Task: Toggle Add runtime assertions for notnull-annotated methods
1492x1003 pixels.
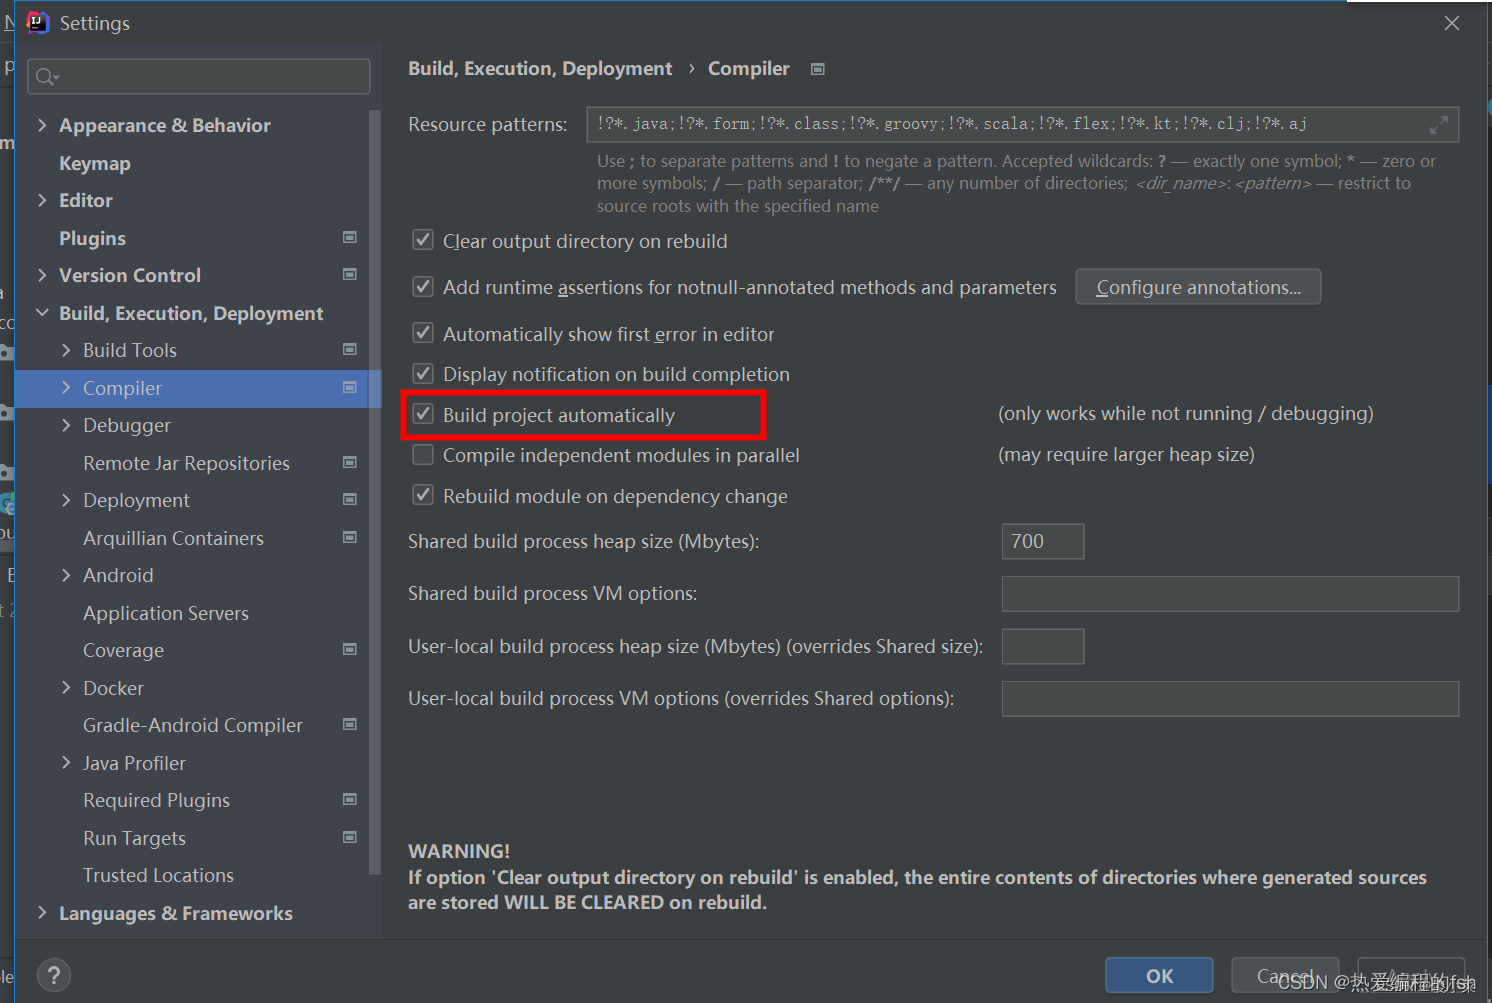Action: tap(423, 287)
